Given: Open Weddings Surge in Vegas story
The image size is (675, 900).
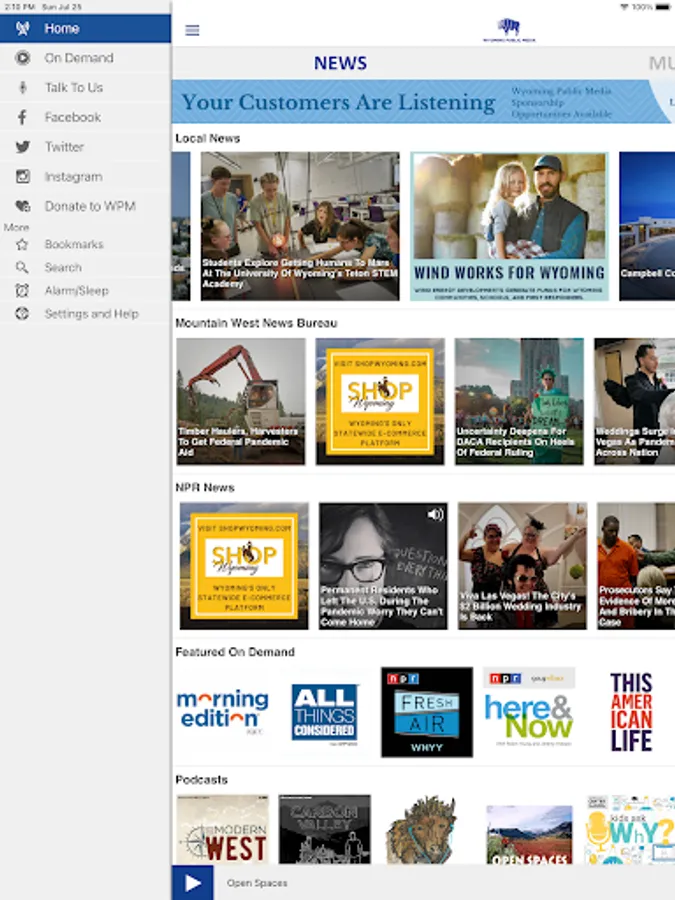Looking at the screenshot, I should 634,401.
